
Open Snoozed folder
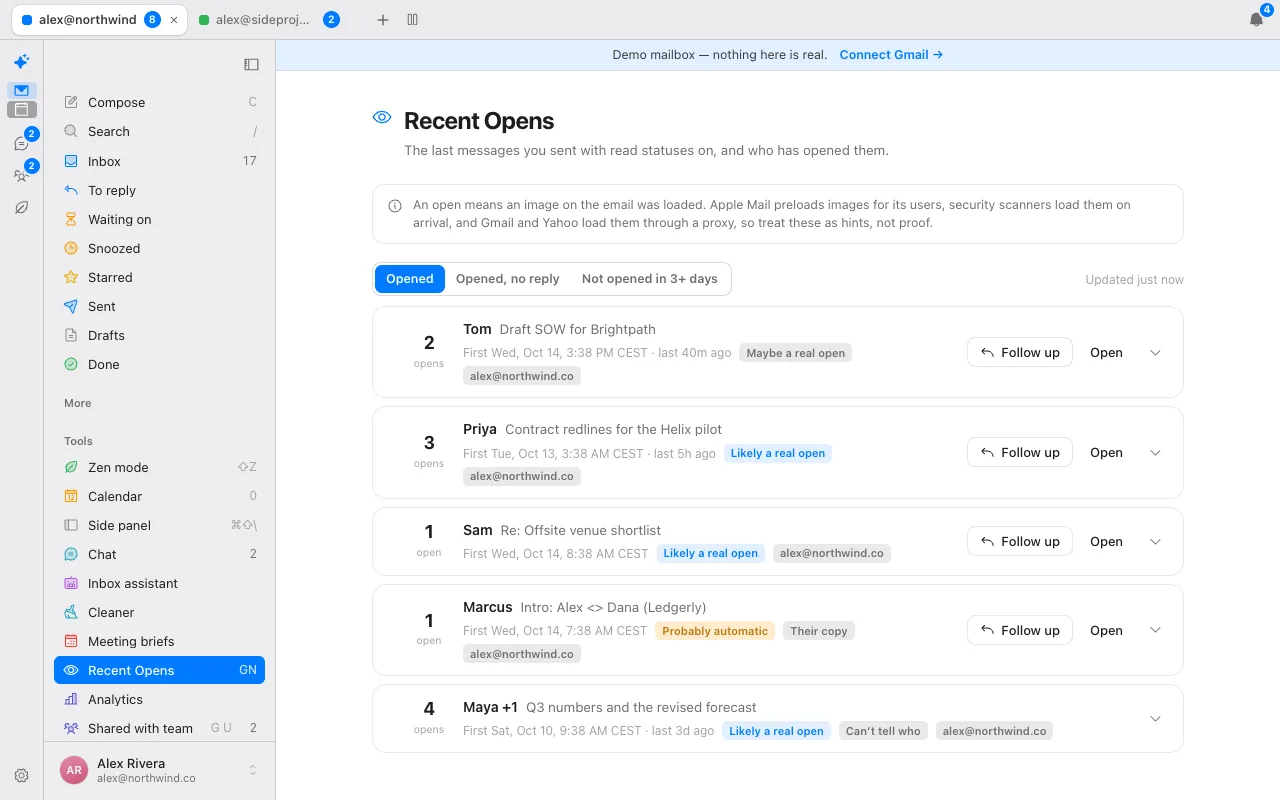(160, 248)
